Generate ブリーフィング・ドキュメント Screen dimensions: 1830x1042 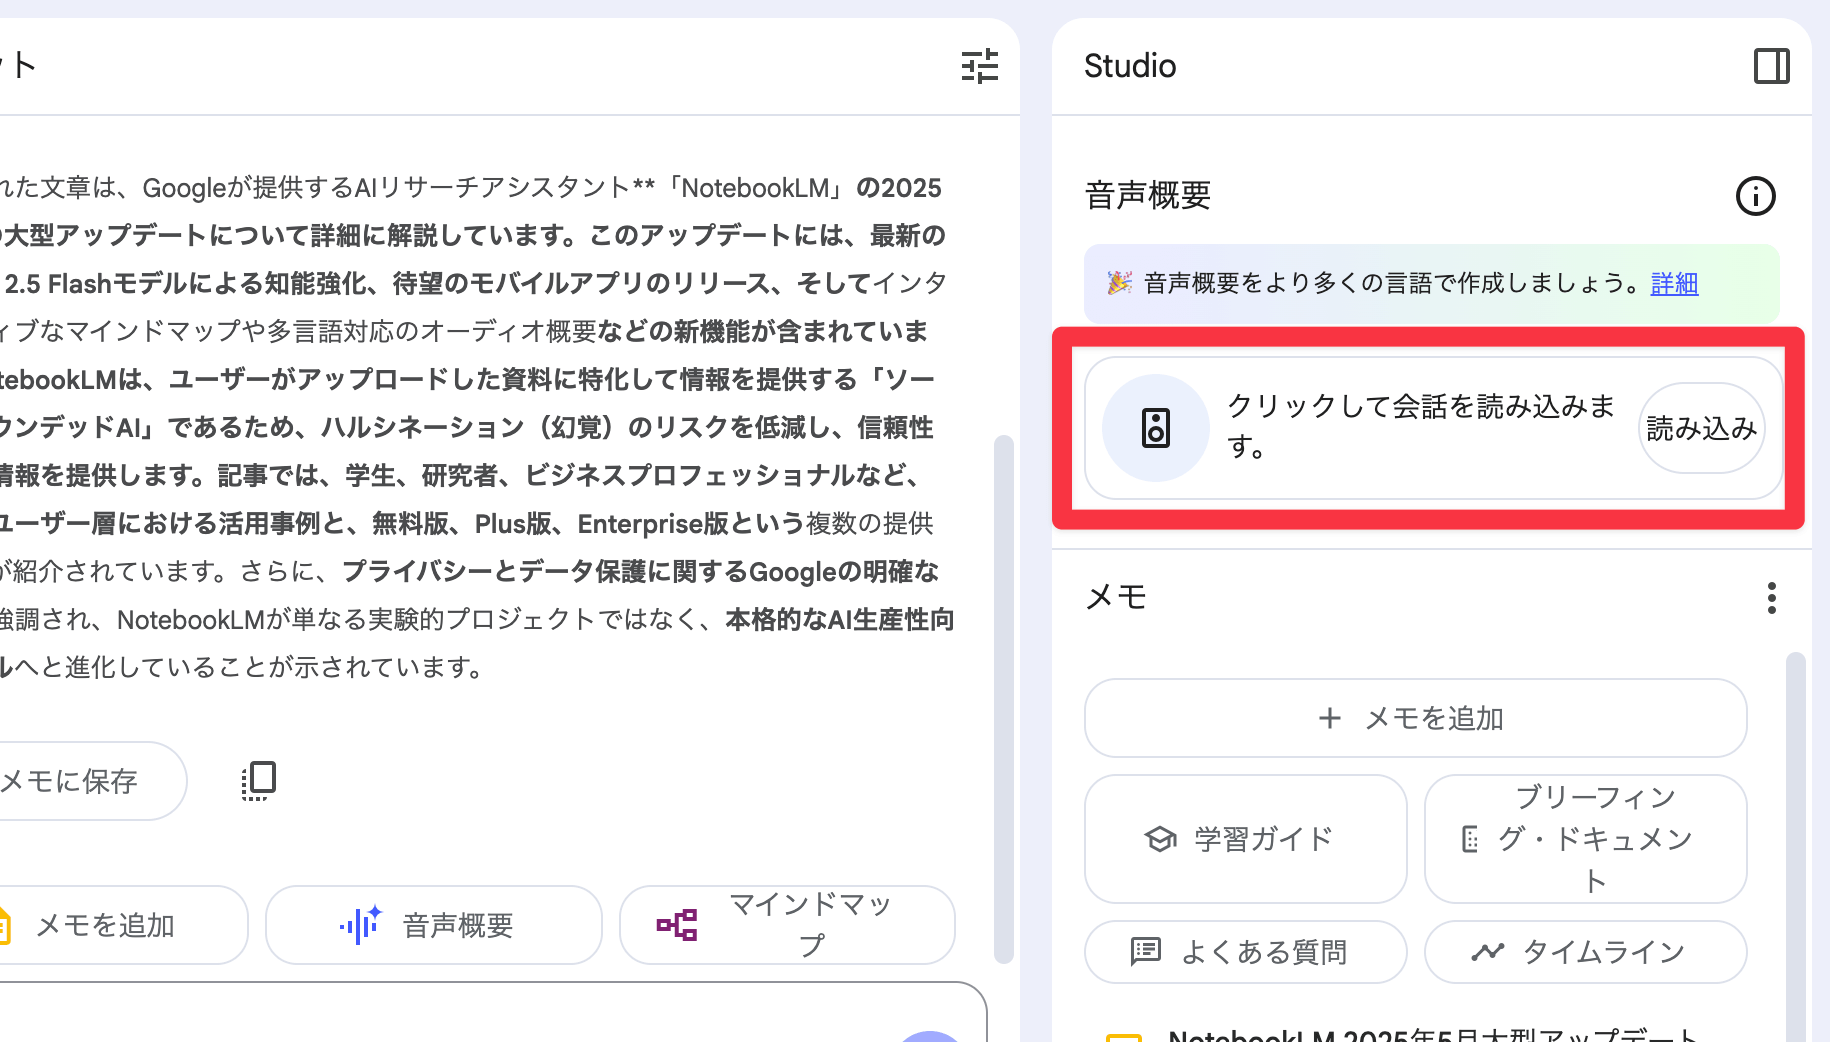coord(1585,839)
